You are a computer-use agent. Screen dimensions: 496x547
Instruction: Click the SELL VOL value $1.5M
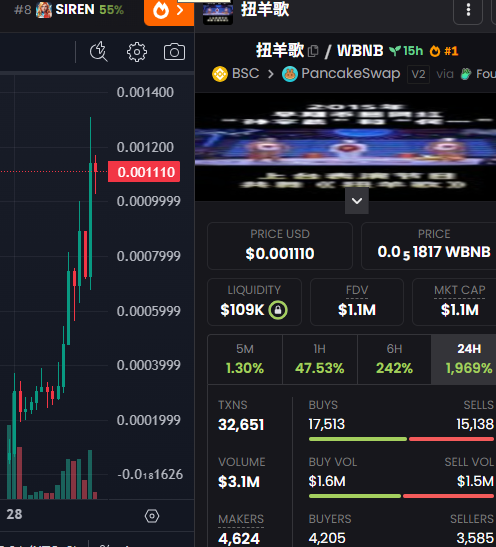[475, 481]
